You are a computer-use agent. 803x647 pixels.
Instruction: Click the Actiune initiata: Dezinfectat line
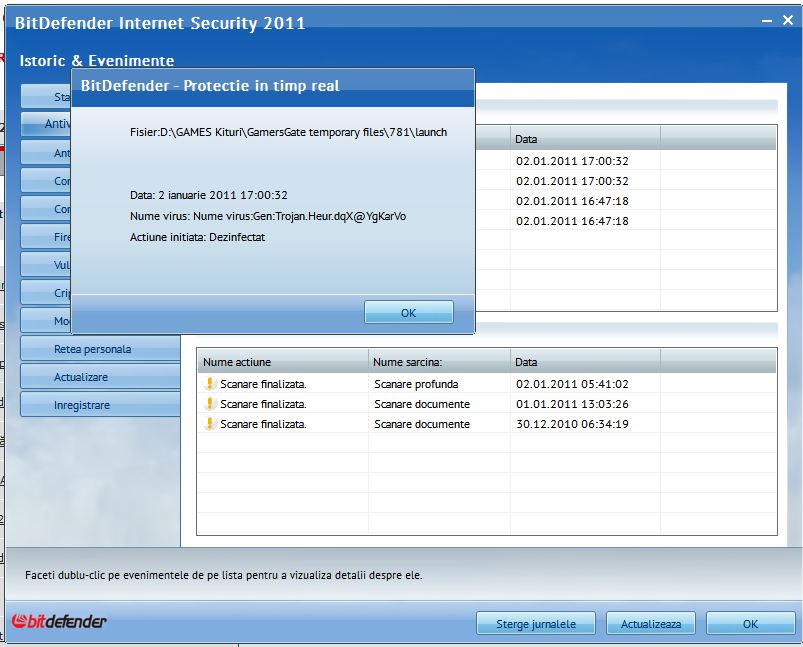[197, 237]
